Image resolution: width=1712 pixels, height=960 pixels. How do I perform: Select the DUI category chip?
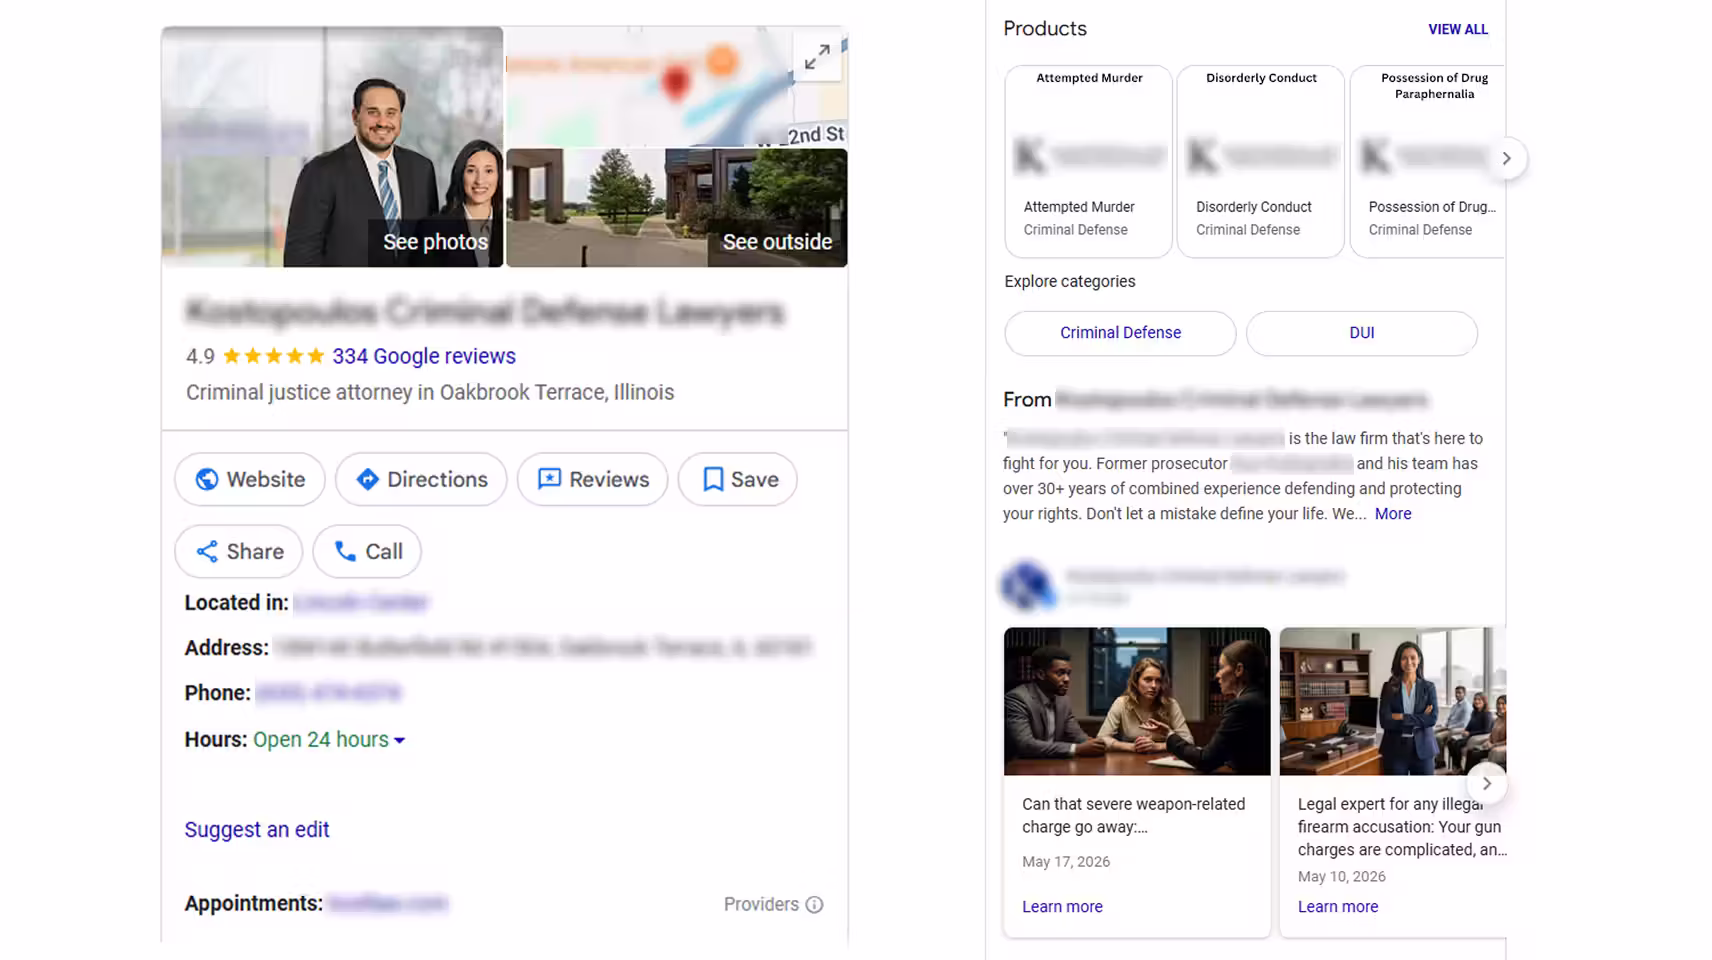1362,333
